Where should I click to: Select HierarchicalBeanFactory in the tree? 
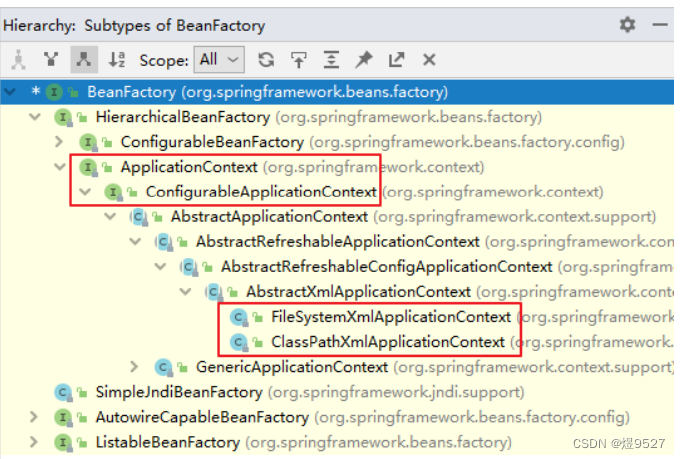point(337,117)
